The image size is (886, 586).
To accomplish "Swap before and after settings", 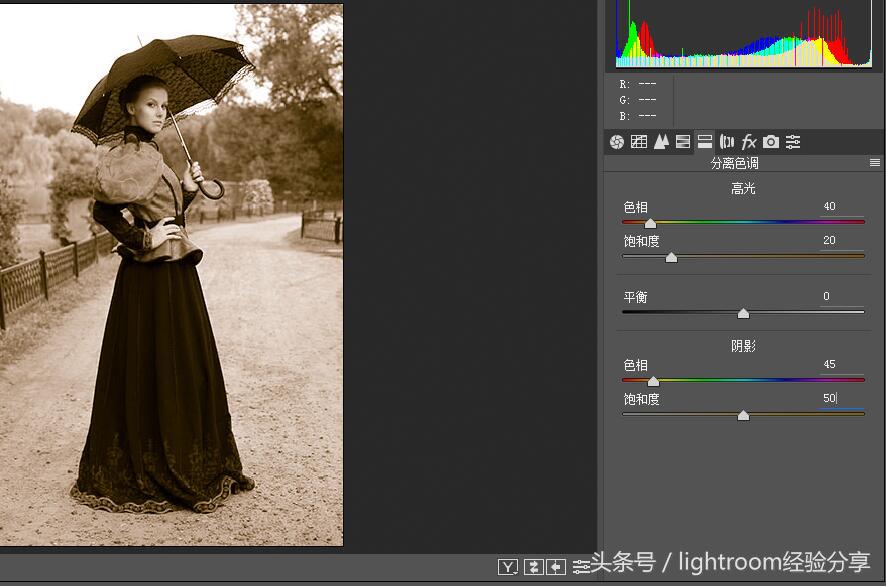I will (x=534, y=567).
